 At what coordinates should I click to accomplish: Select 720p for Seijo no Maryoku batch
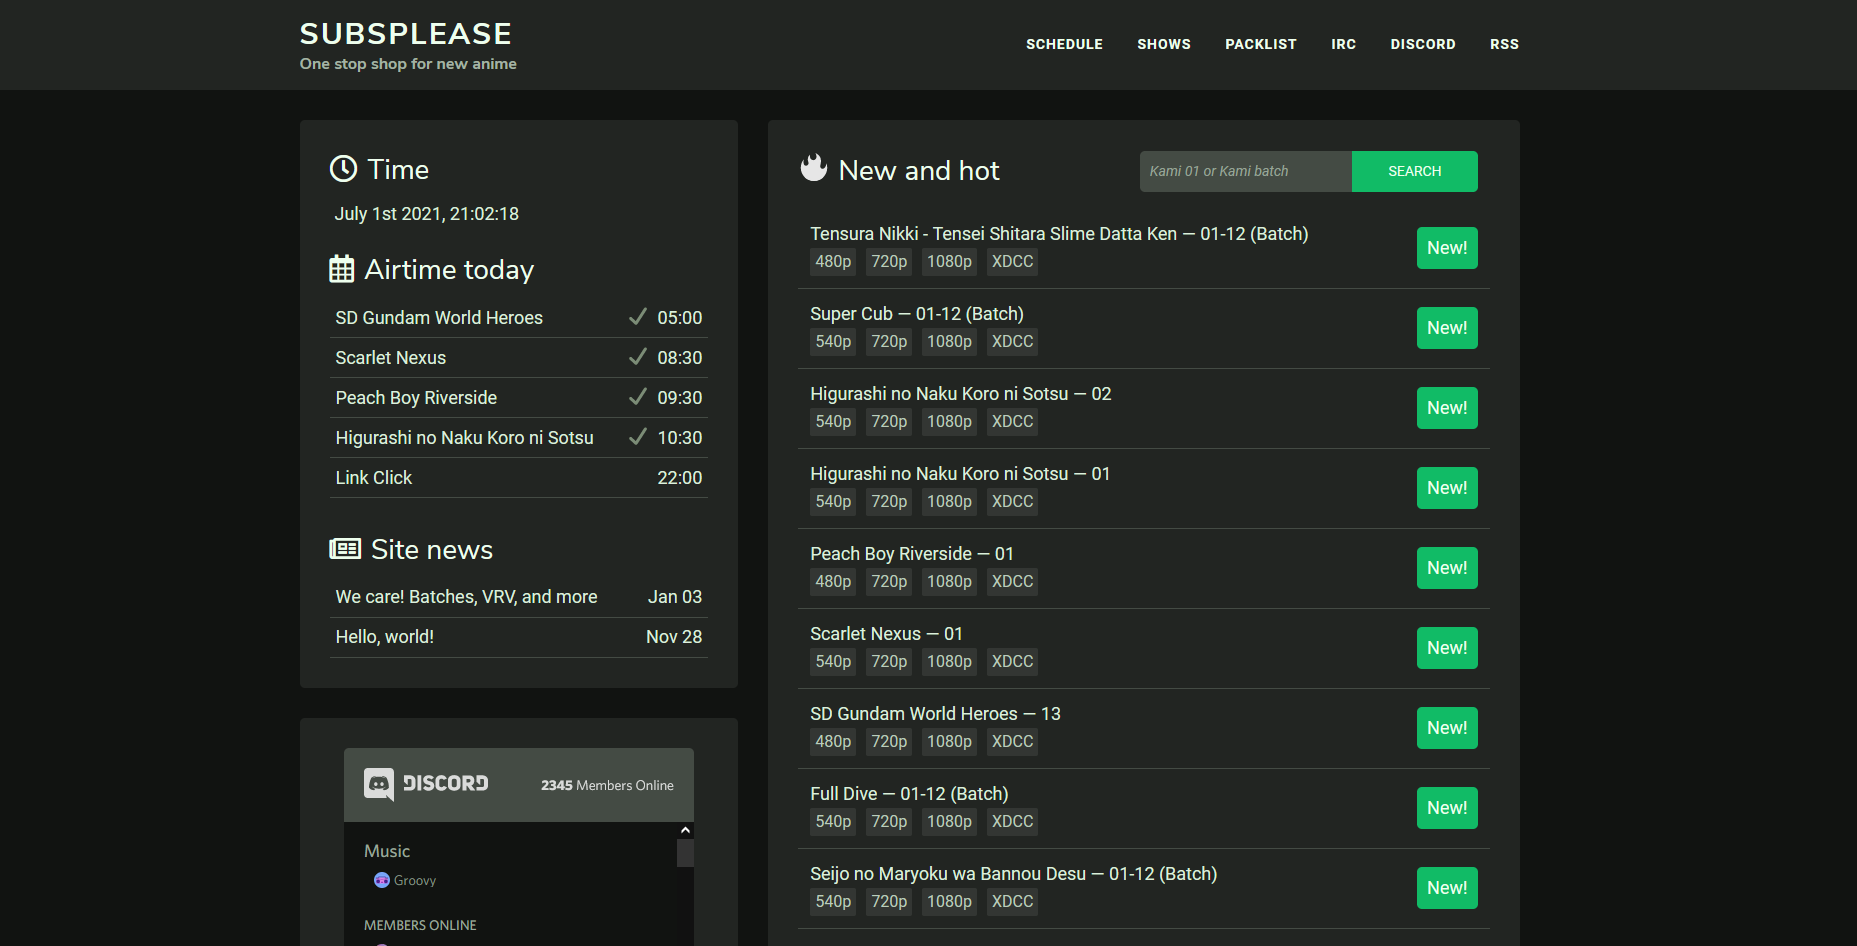[x=889, y=902]
